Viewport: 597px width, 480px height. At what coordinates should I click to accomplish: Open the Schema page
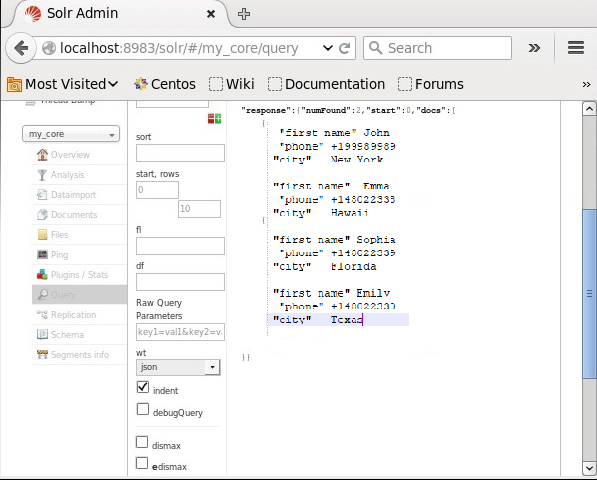pos(80,335)
